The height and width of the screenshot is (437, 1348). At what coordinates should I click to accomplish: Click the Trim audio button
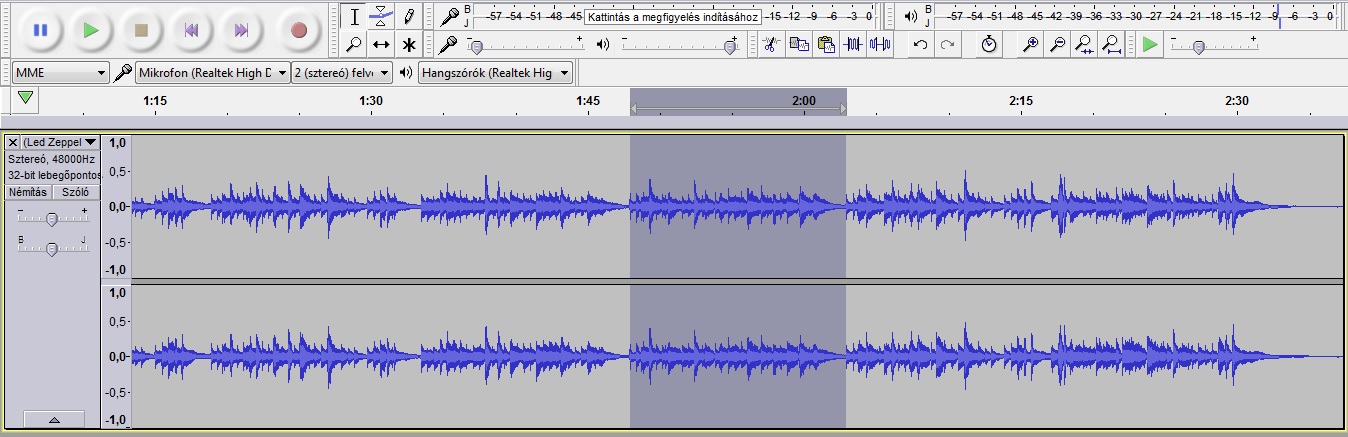(x=853, y=45)
